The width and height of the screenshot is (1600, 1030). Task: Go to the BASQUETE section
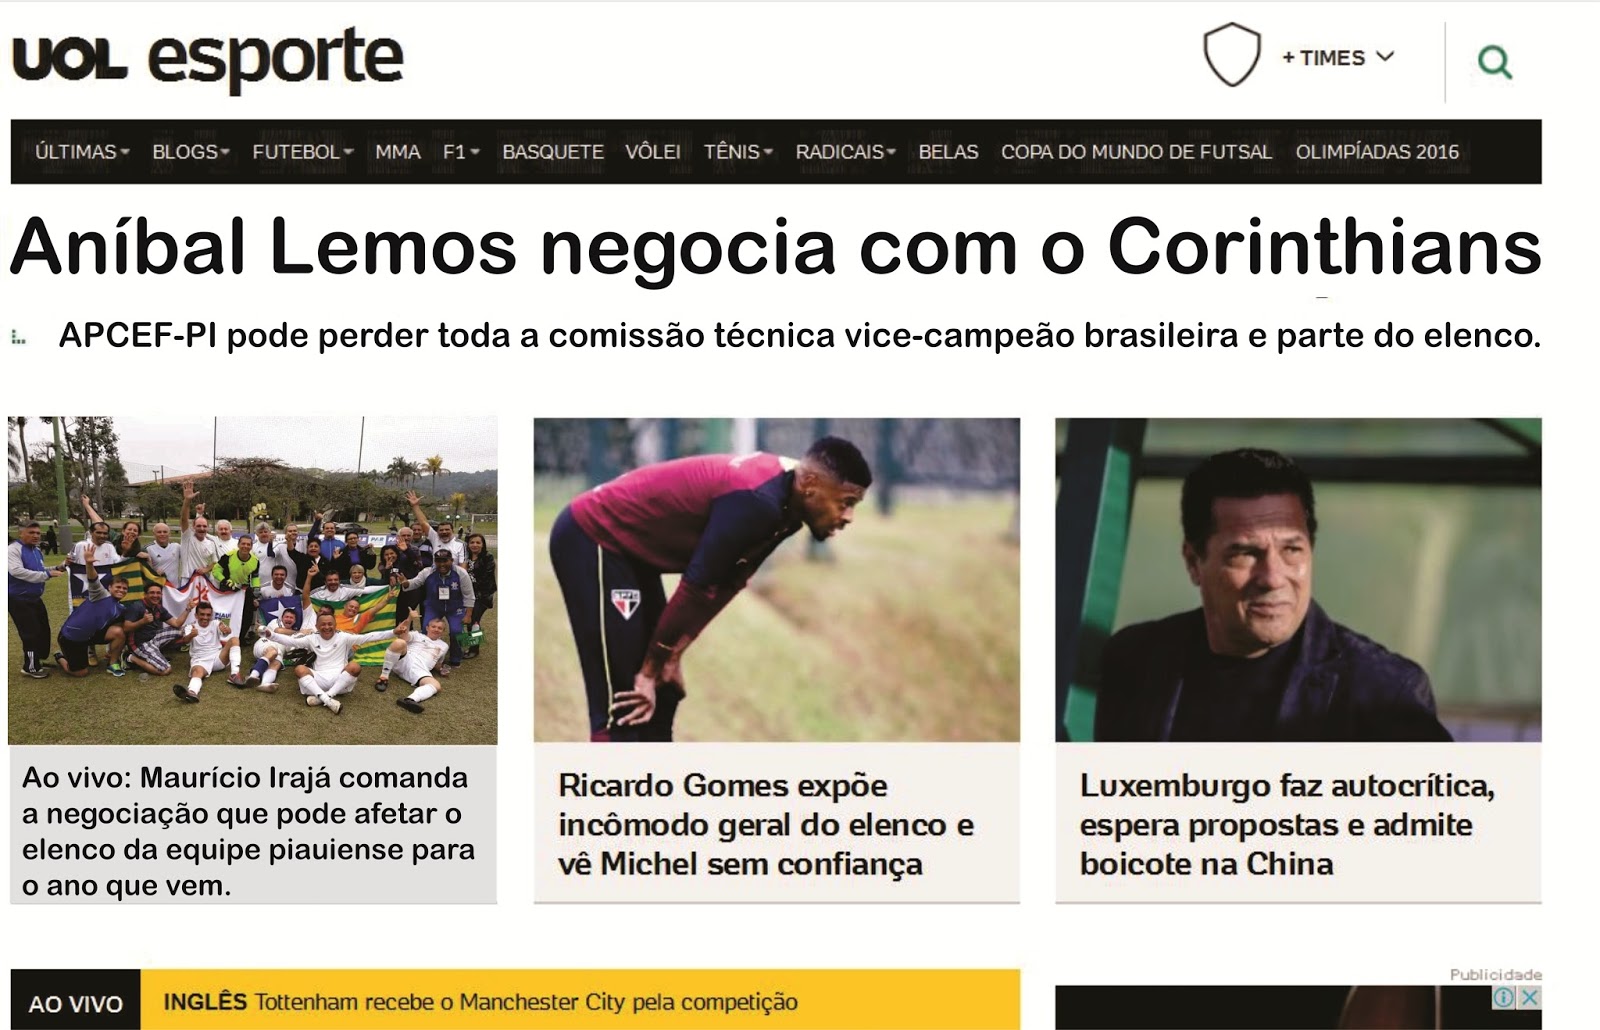click(x=553, y=152)
